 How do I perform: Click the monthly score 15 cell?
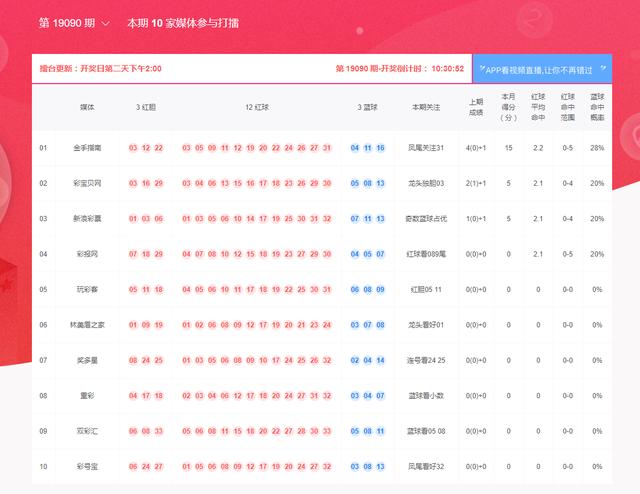pyautogui.click(x=508, y=148)
